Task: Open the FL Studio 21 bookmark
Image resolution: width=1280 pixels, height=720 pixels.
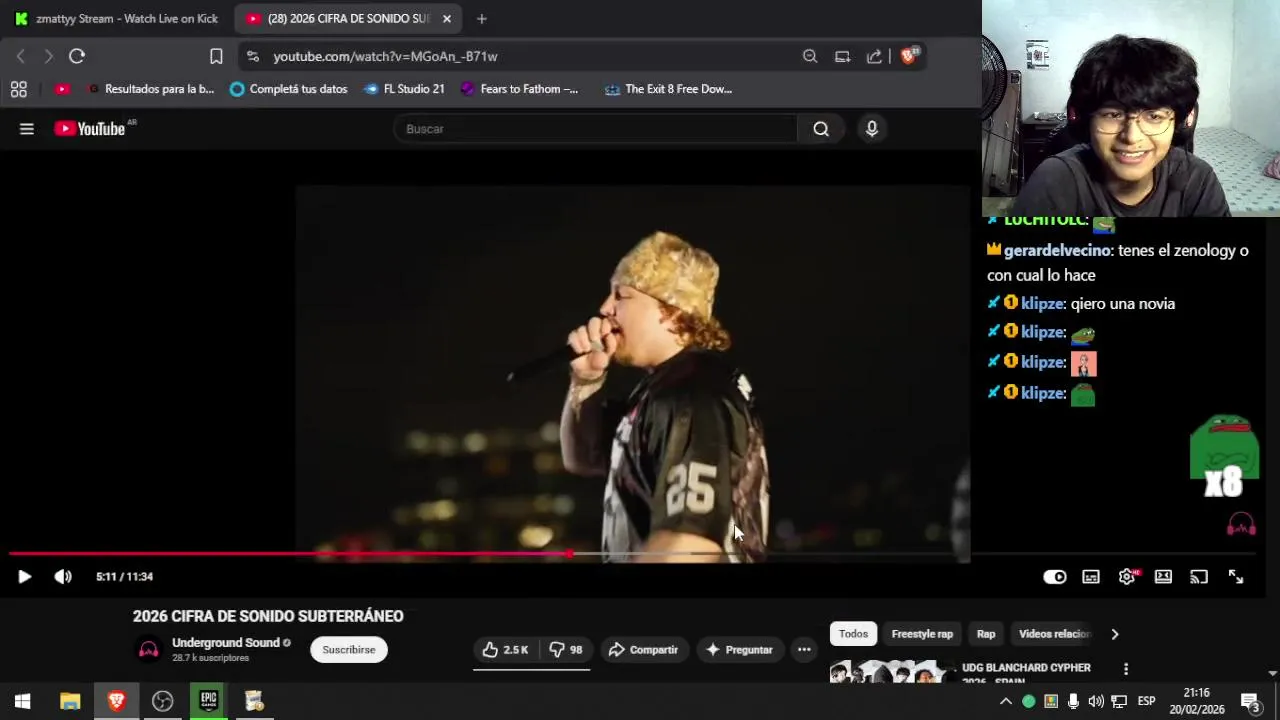Action: click(403, 89)
